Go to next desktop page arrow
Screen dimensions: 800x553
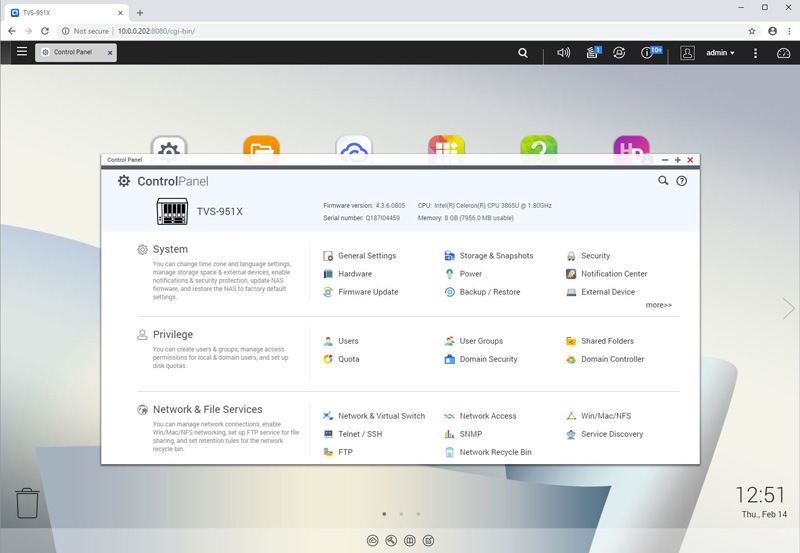[788, 308]
